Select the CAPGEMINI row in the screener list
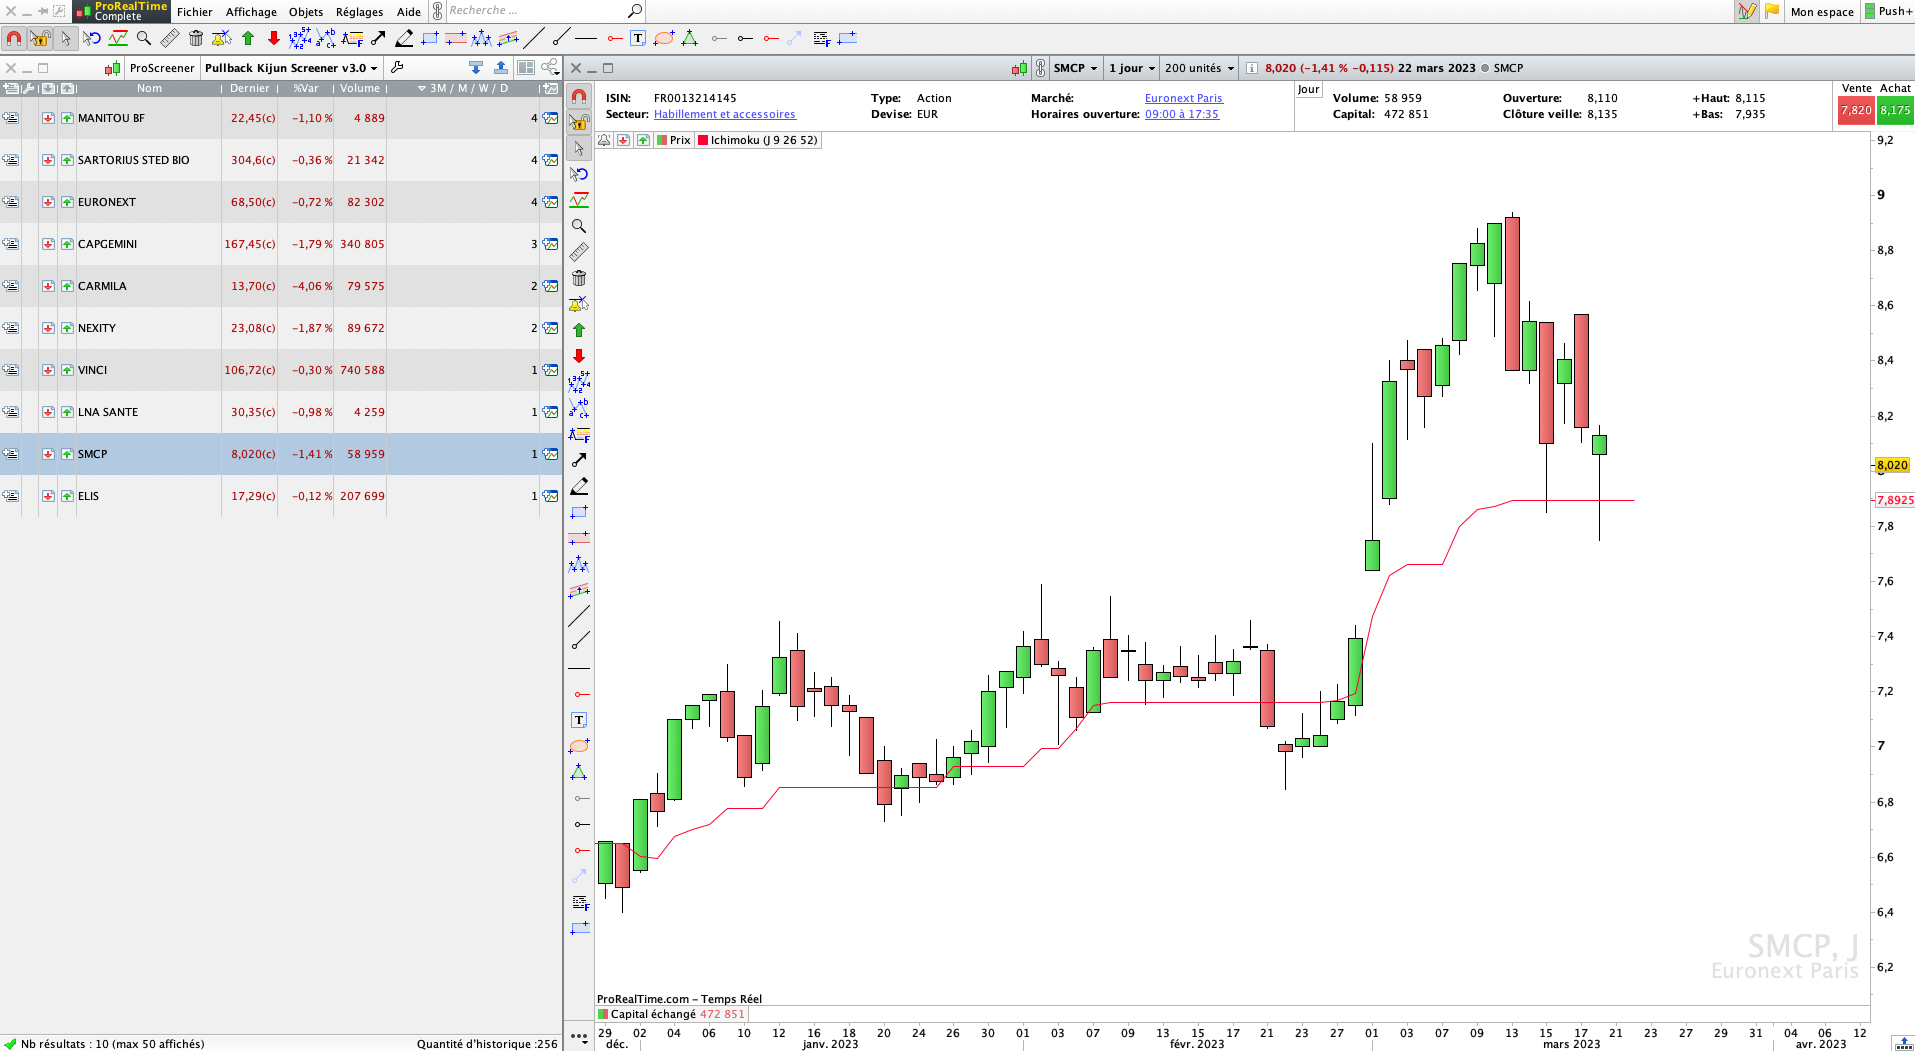Screen dimensions: 1915x1051 tap(280, 244)
